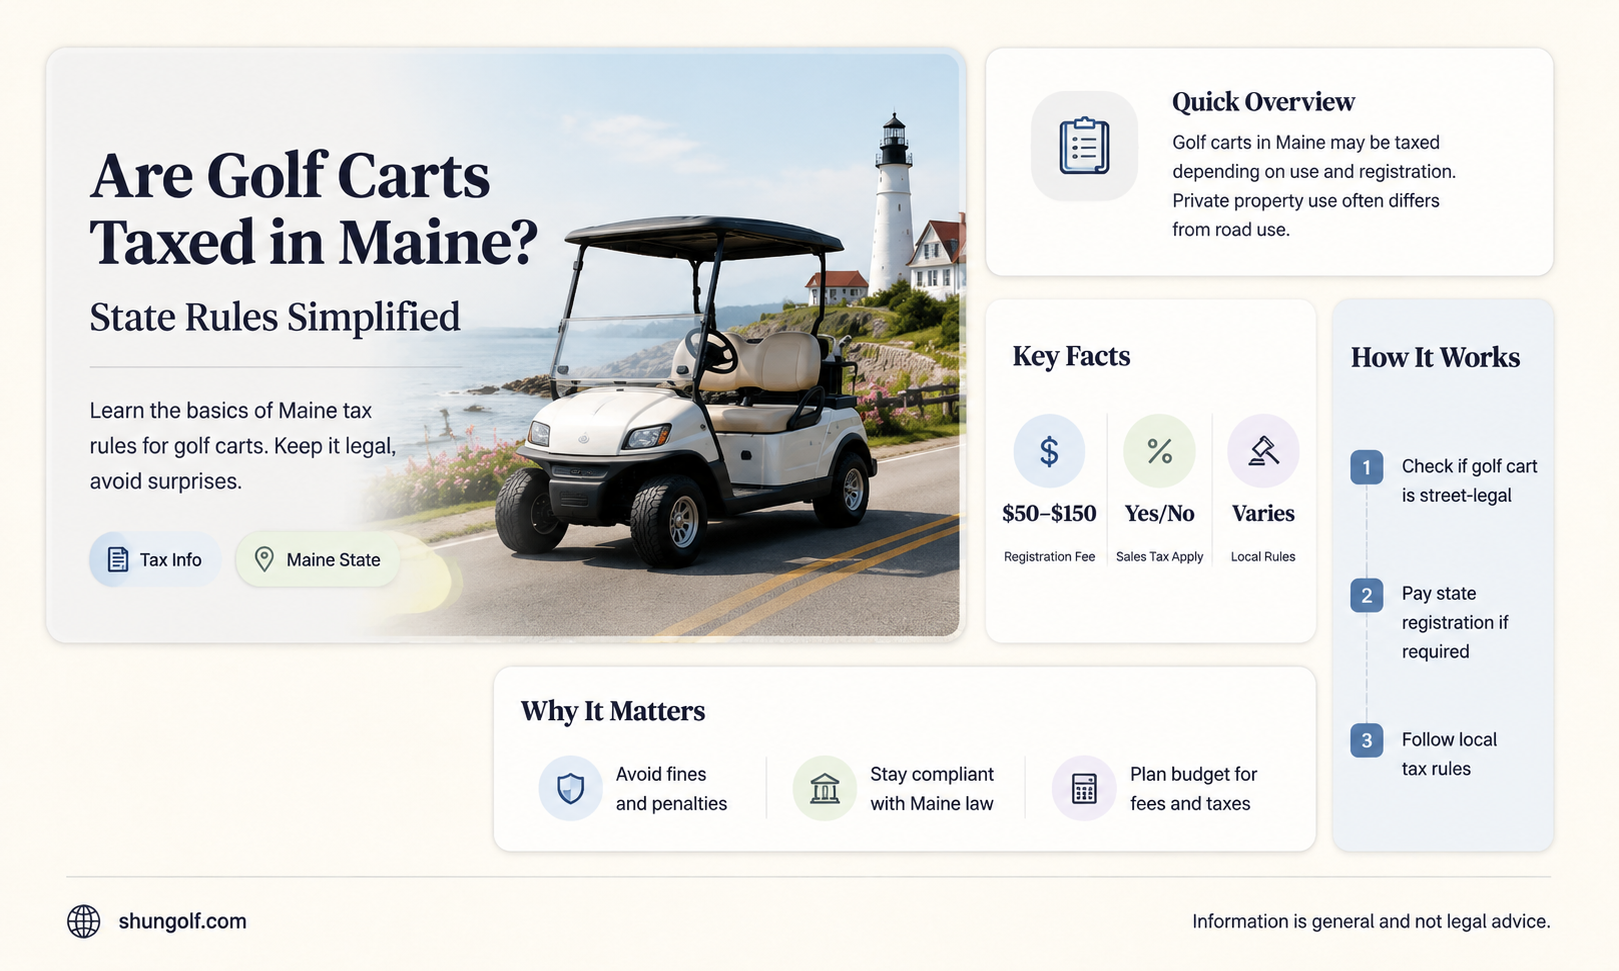Screen dimensions: 1619x971
Task: Click 'Plan budget for fees and taxes' text
Action: point(1193,789)
